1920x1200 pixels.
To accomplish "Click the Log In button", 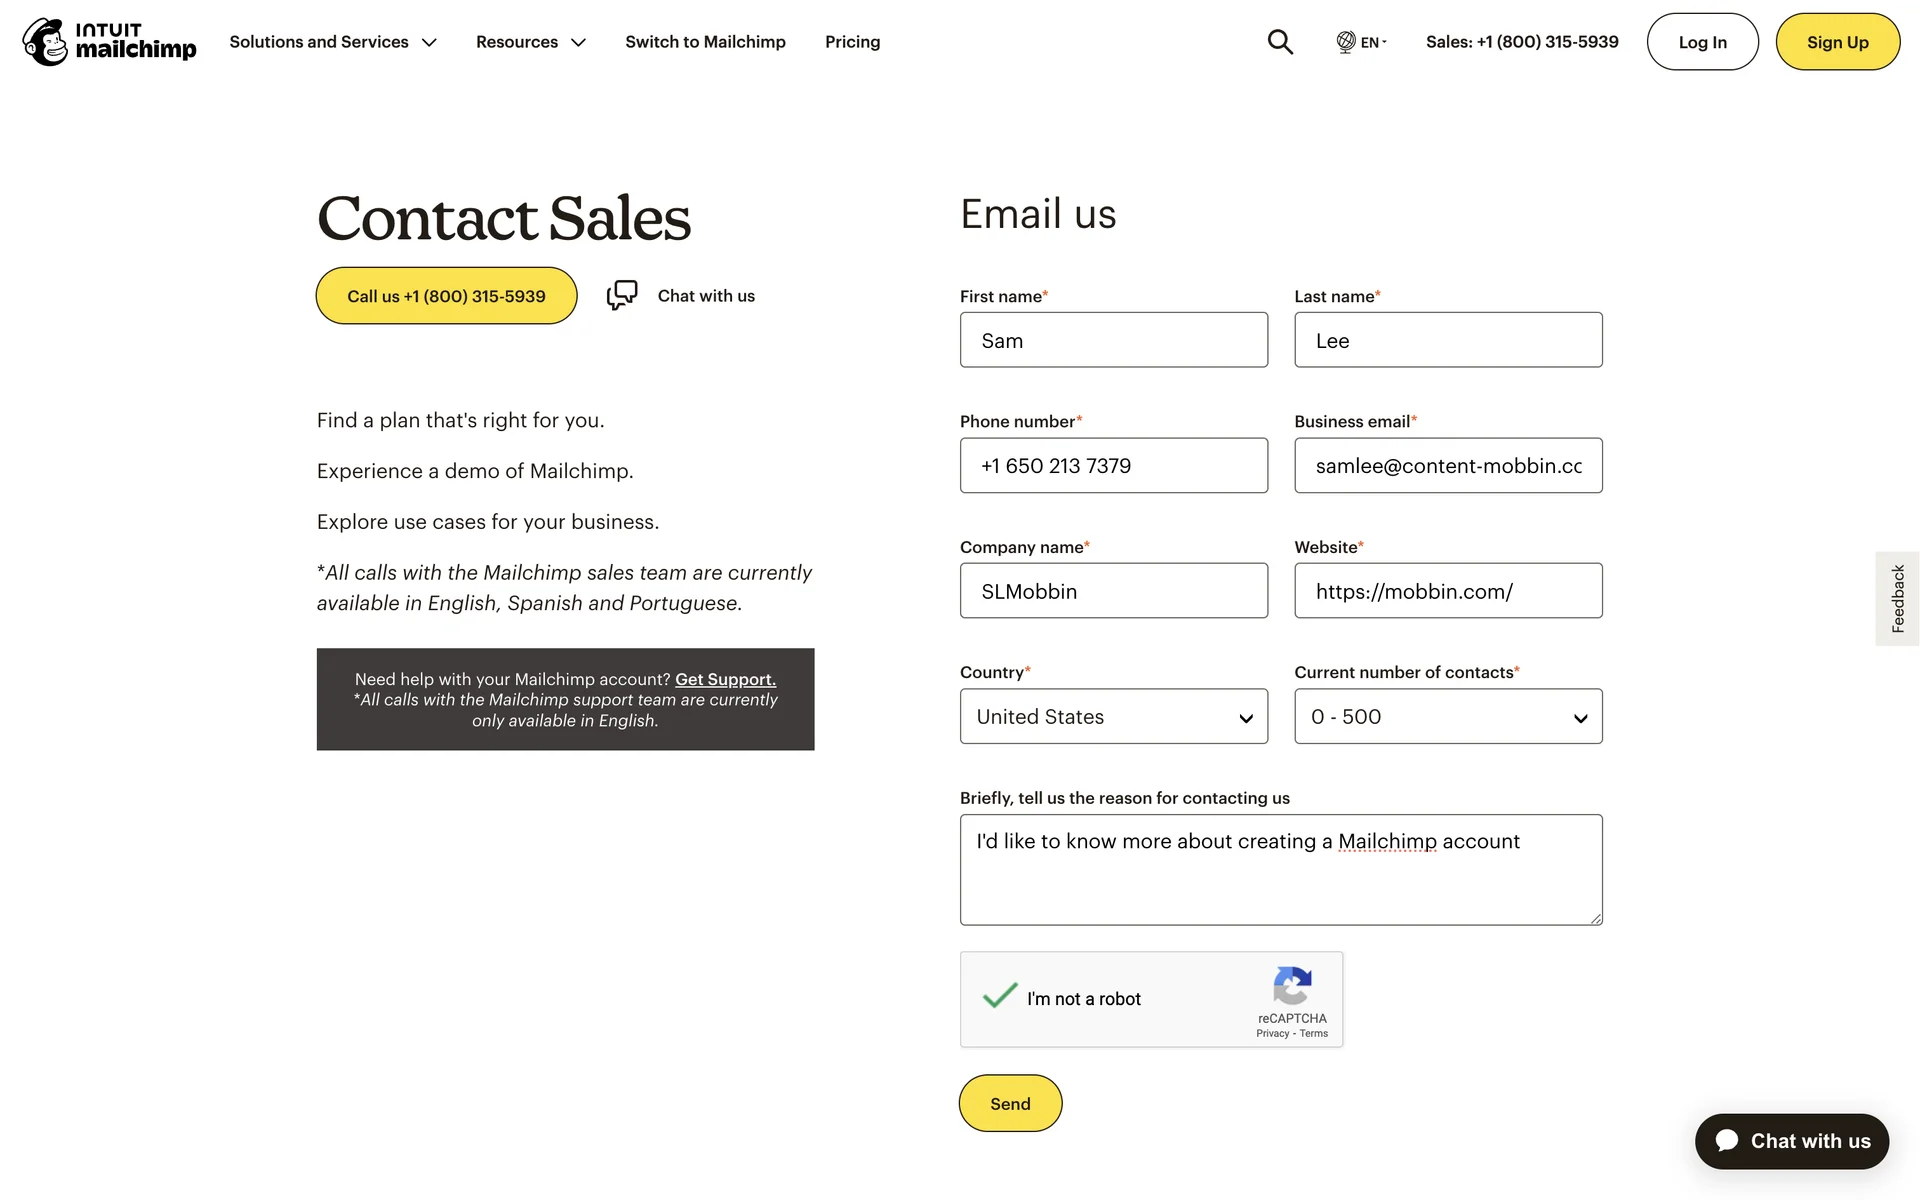I will point(1702,42).
